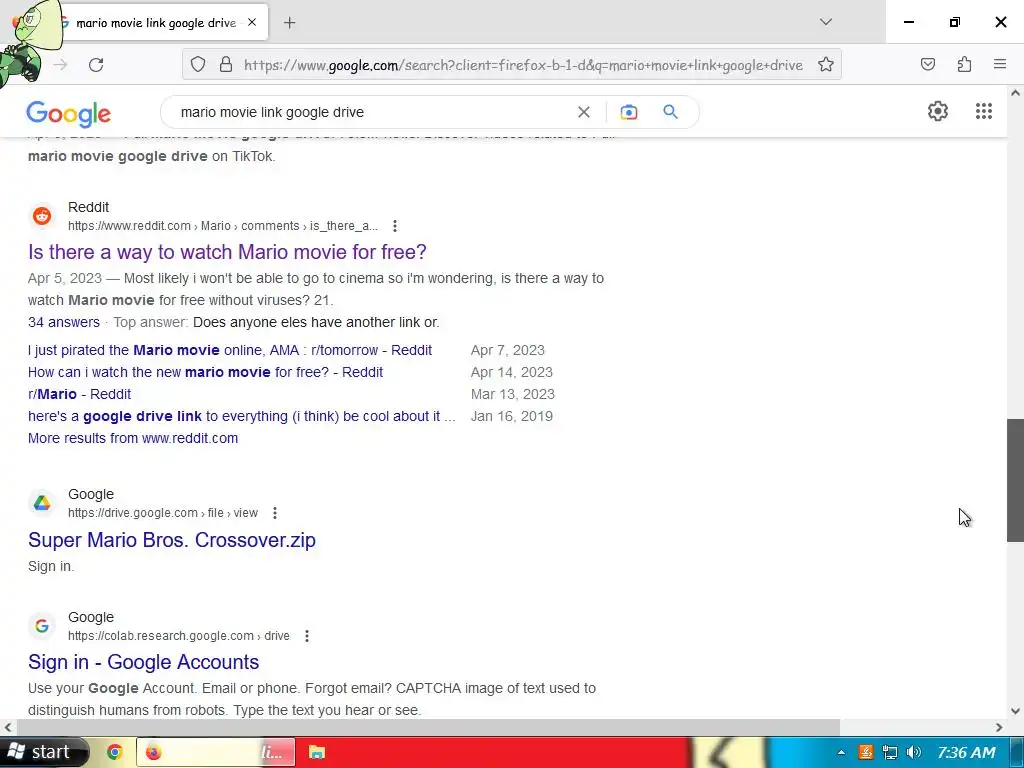Image resolution: width=1024 pixels, height=768 pixels.
Task: Open the r/Mario - Reddit link
Action: pos(80,394)
